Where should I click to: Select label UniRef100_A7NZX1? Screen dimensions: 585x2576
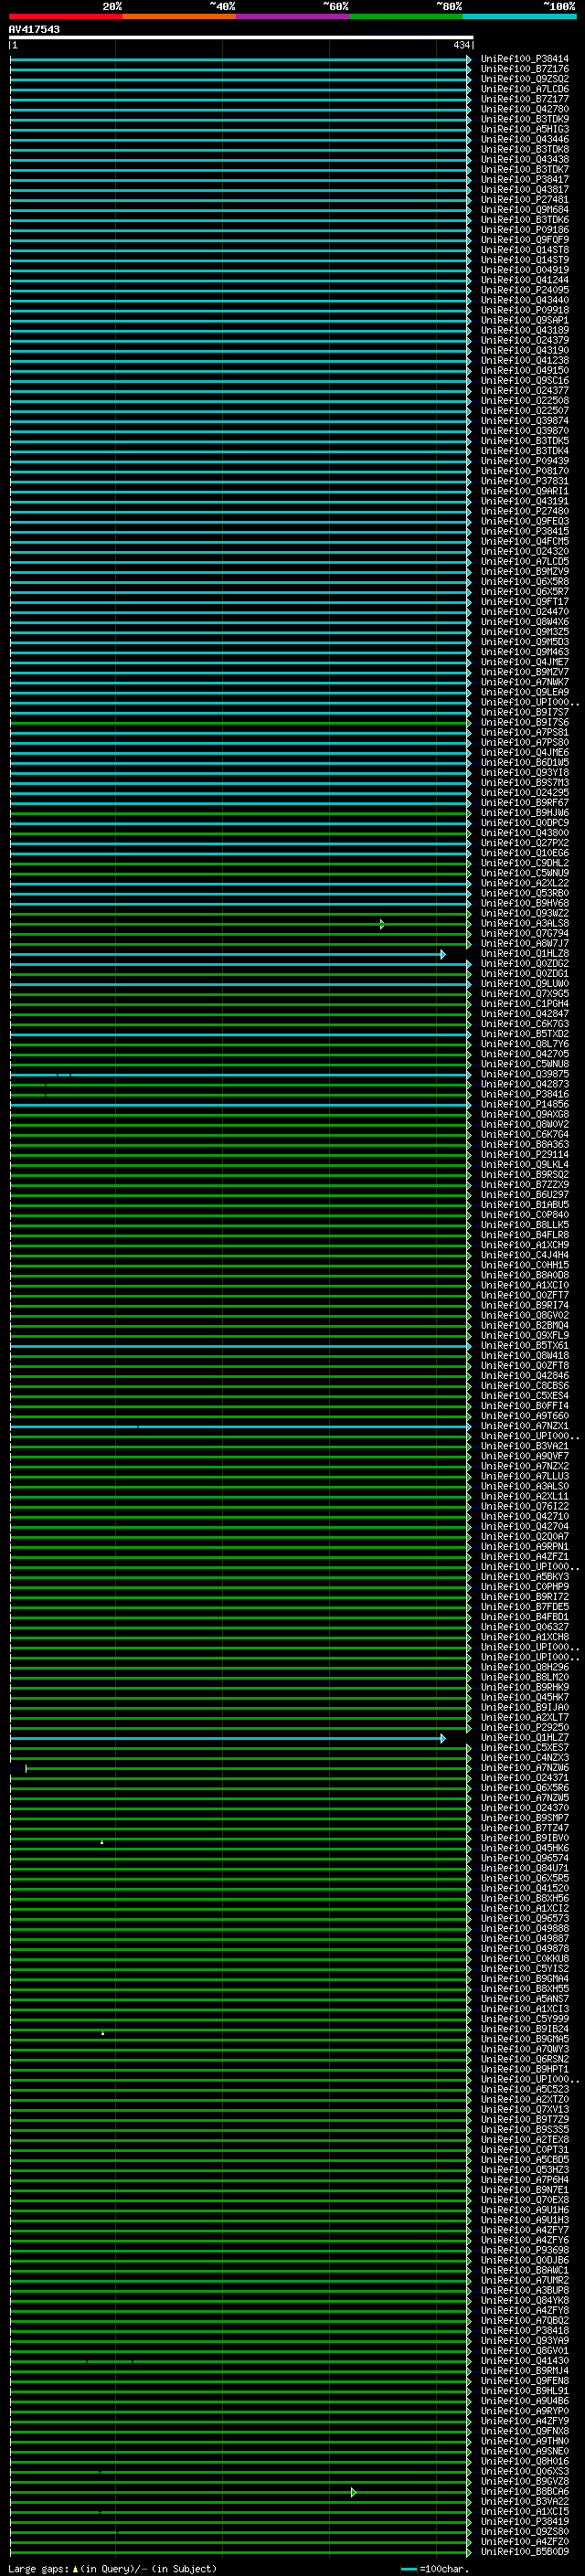[525, 1426]
